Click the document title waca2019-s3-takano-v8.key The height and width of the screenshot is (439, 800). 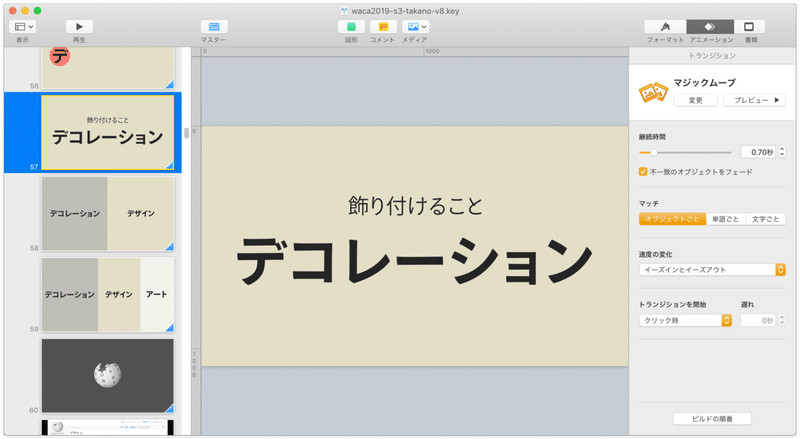[x=405, y=10]
